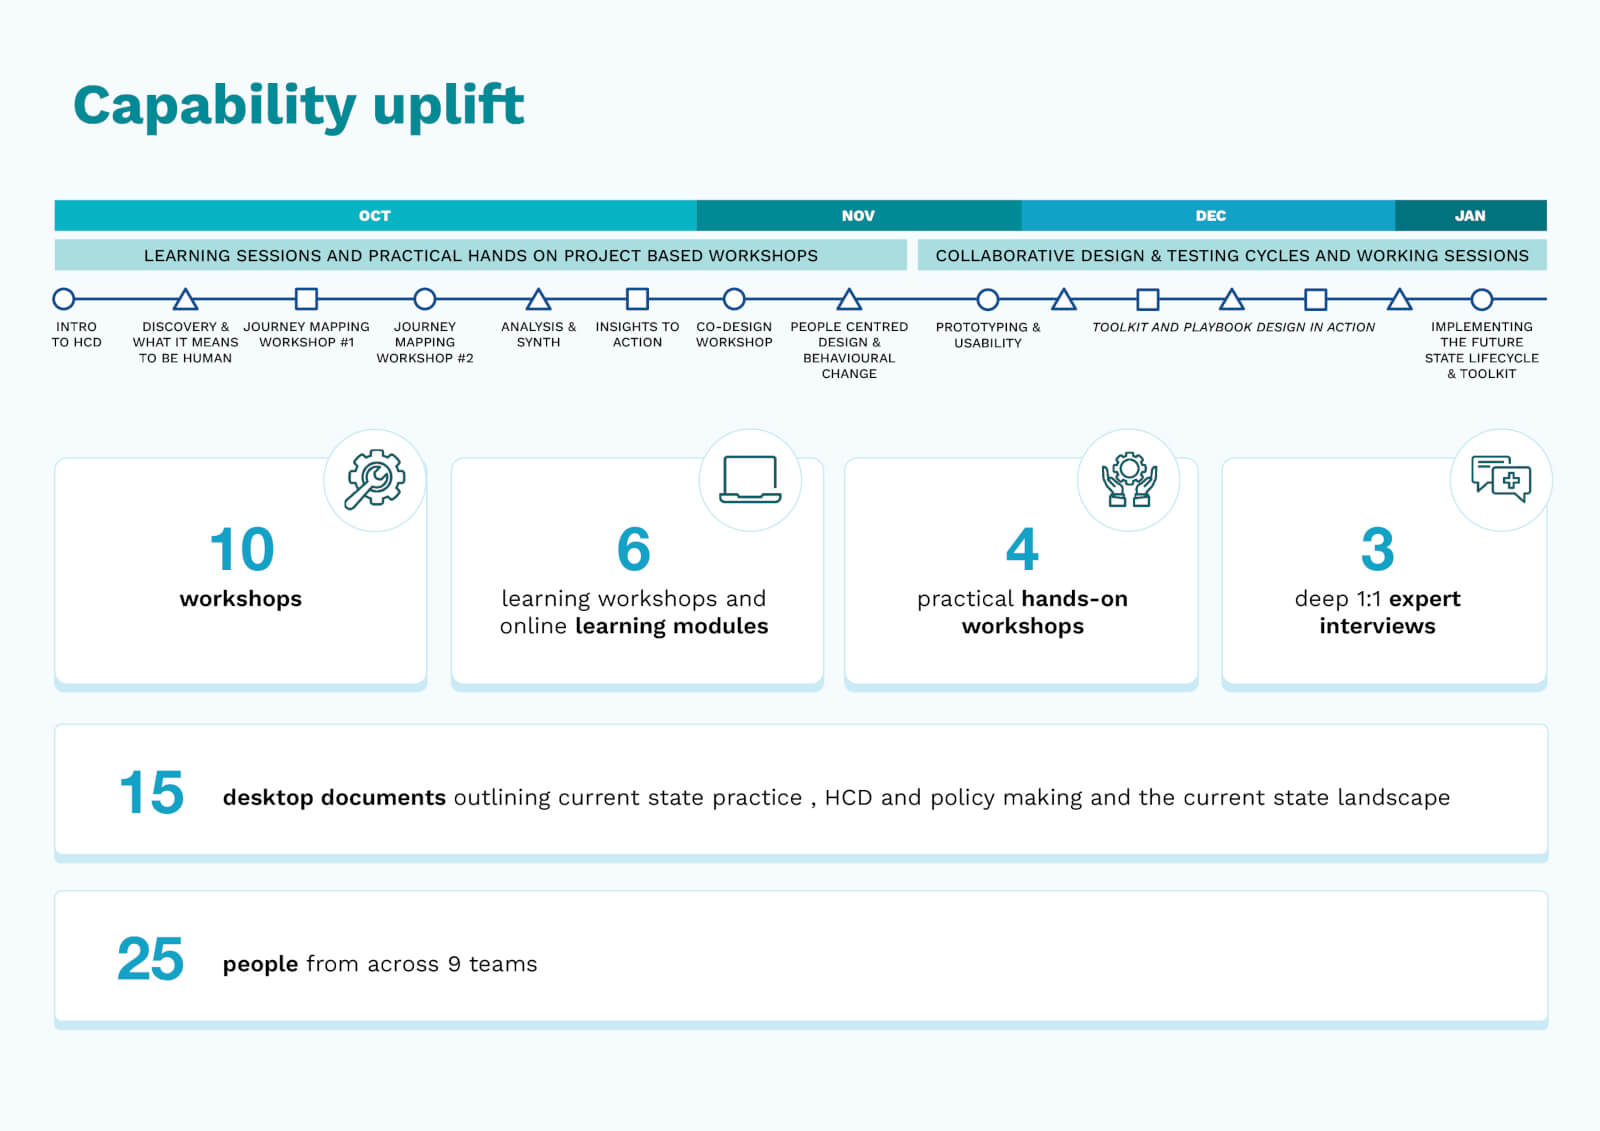The image size is (1600, 1131).
Task: Click the '10' workshops number
Action: pos(242,549)
